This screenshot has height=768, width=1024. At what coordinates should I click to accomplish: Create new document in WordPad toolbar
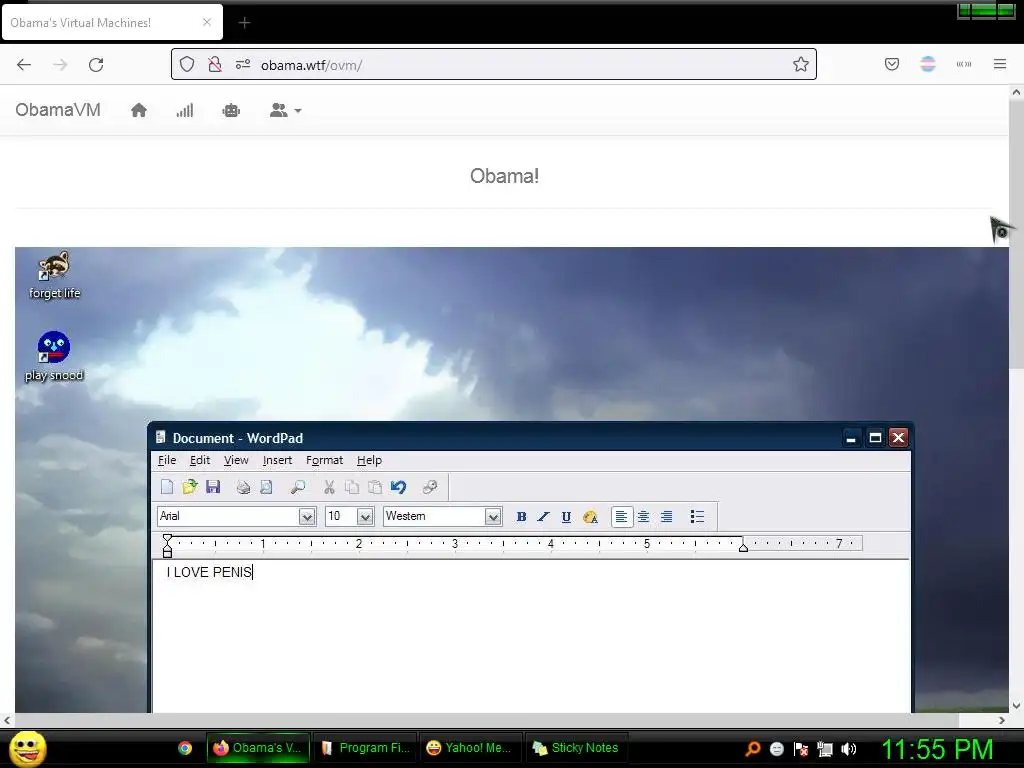[167, 487]
